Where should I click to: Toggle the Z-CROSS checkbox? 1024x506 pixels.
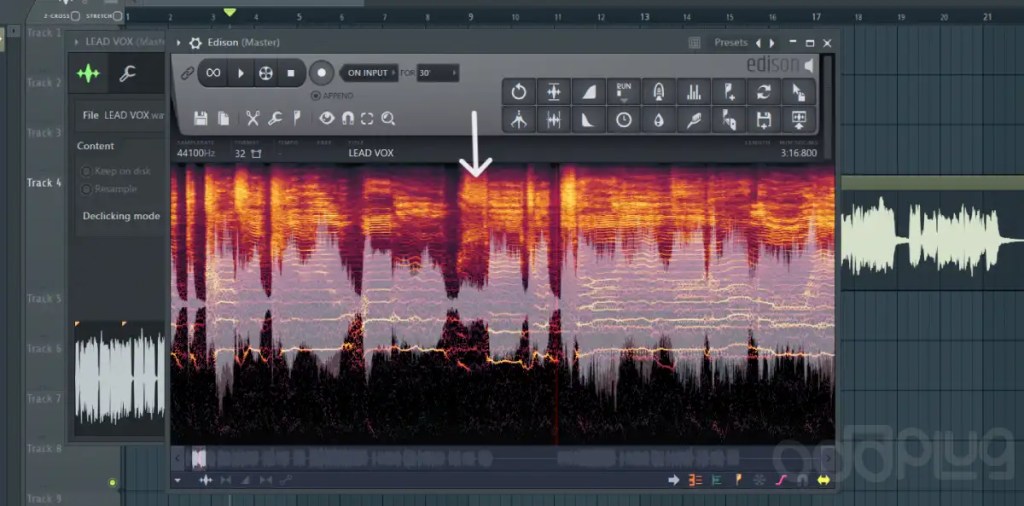[x=75, y=16]
